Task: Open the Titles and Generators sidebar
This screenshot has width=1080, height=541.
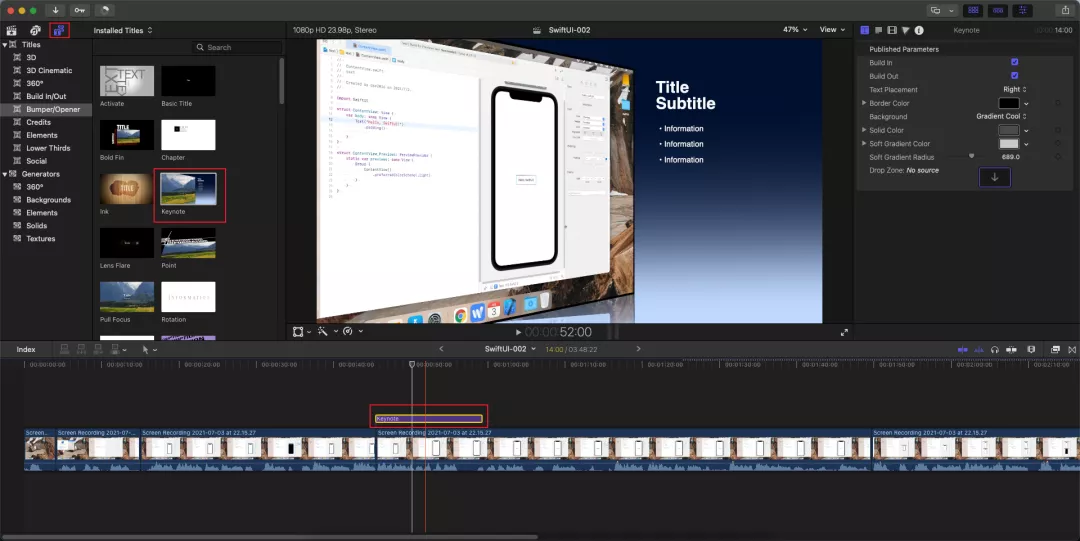Action: click(59, 30)
